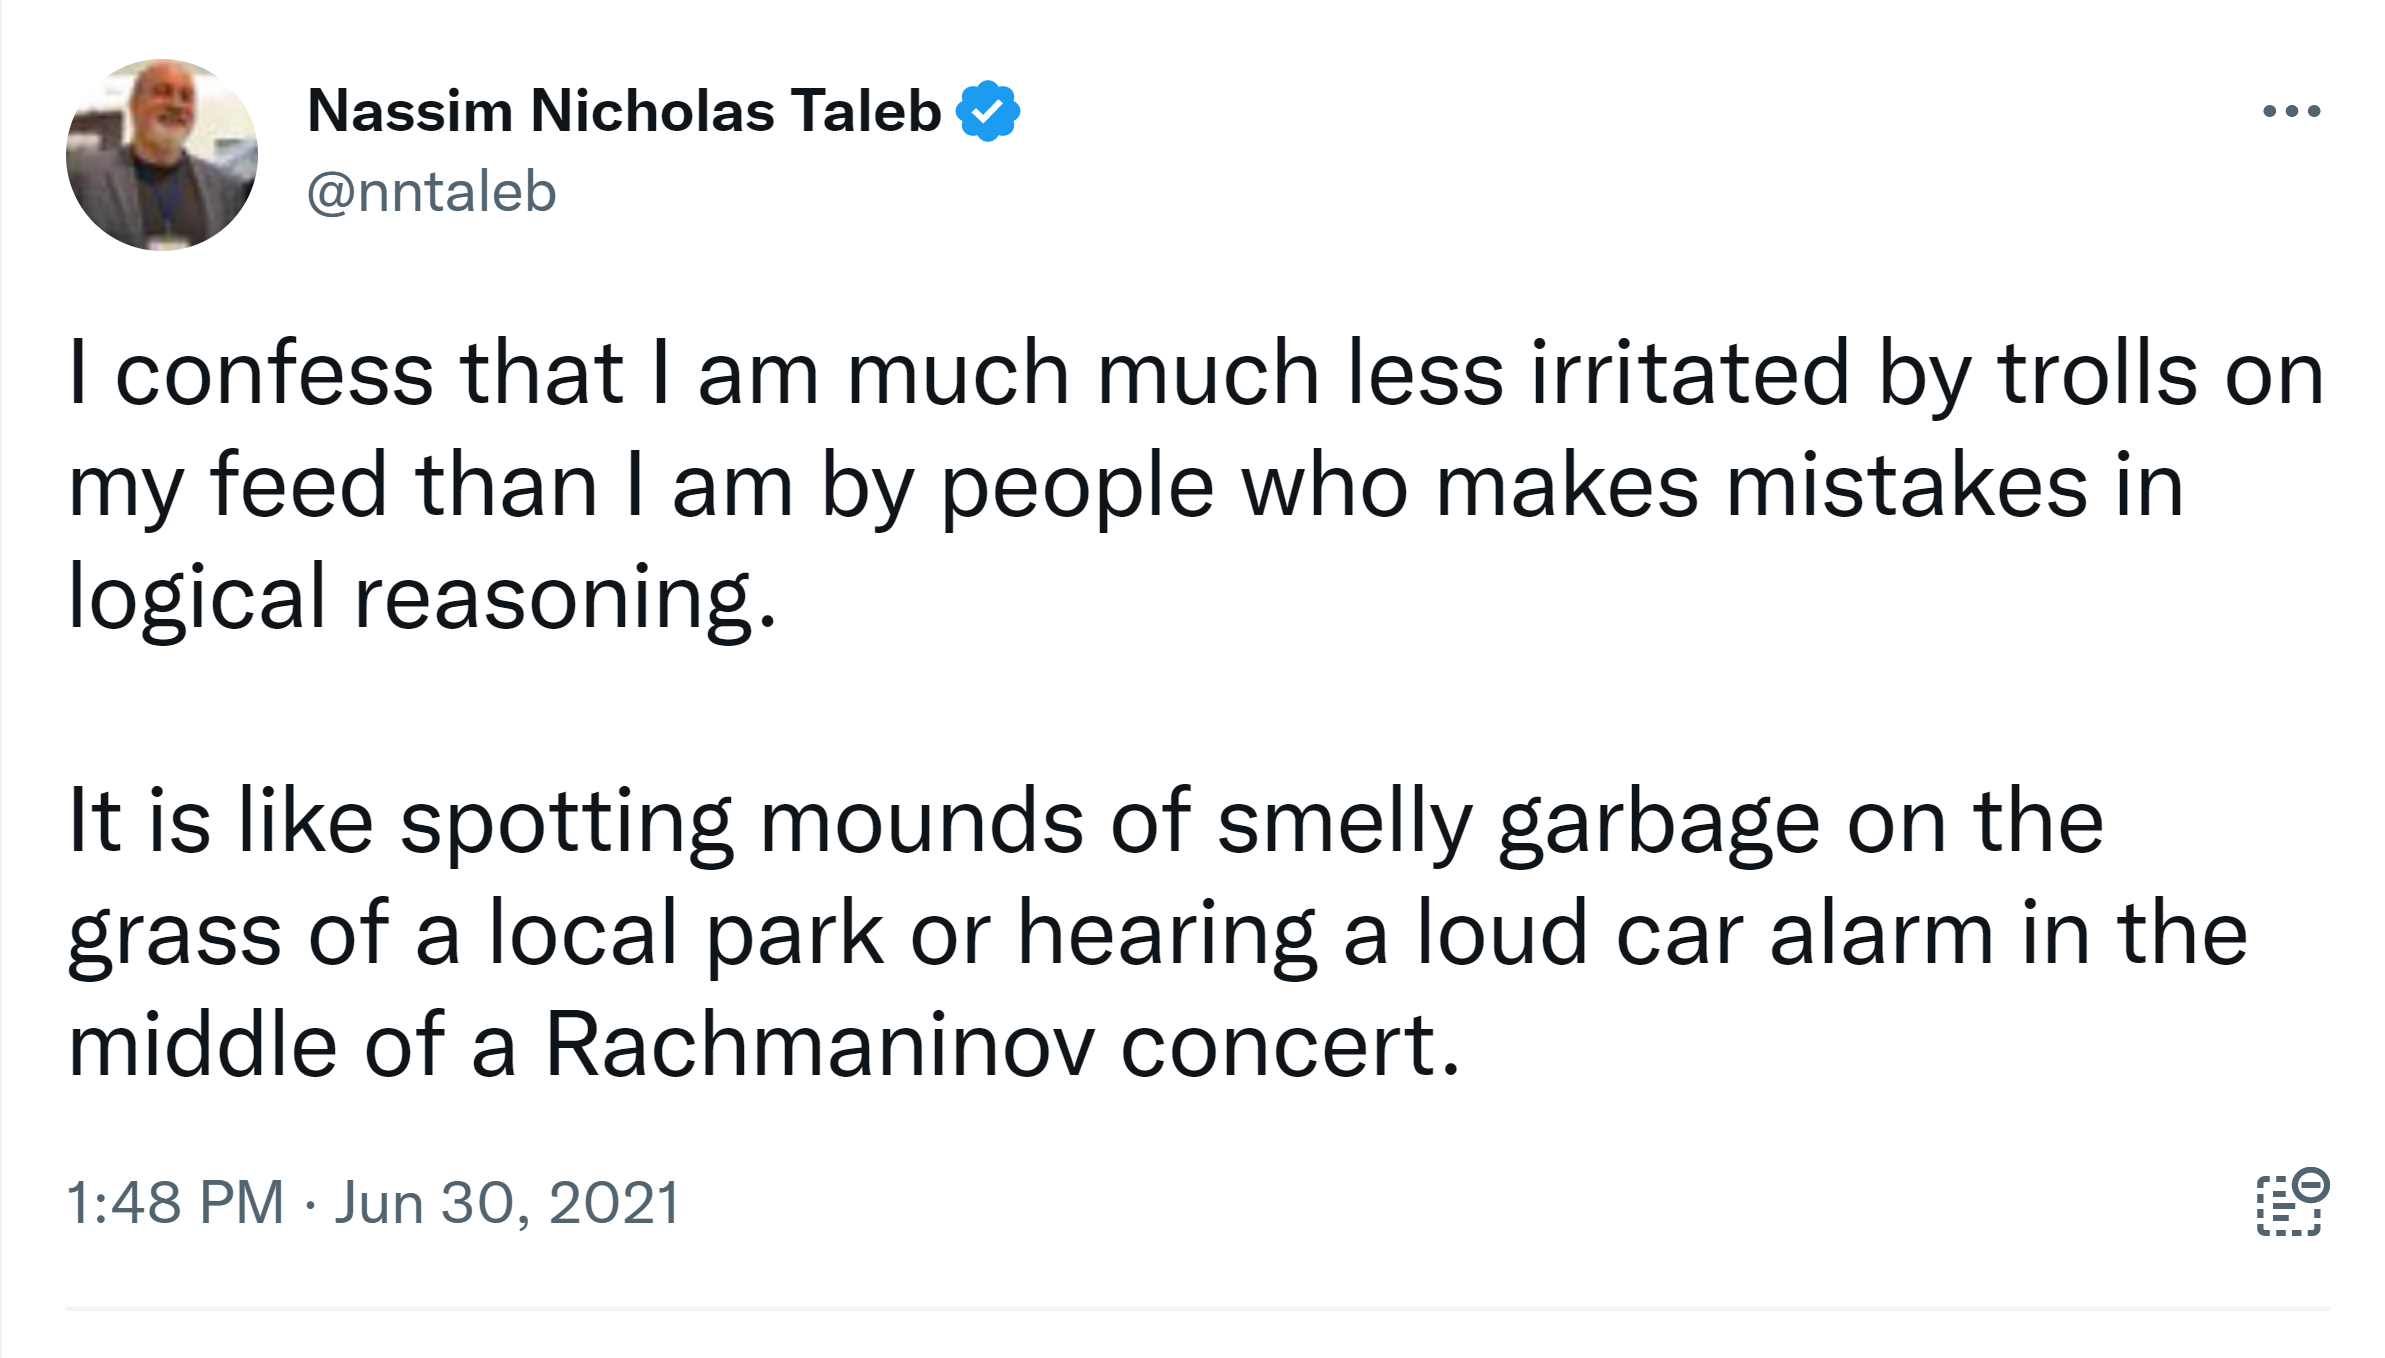The image size is (2385, 1358).
Task: Click the word "alarm" in the tweet
Action: [x=1882, y=934]
